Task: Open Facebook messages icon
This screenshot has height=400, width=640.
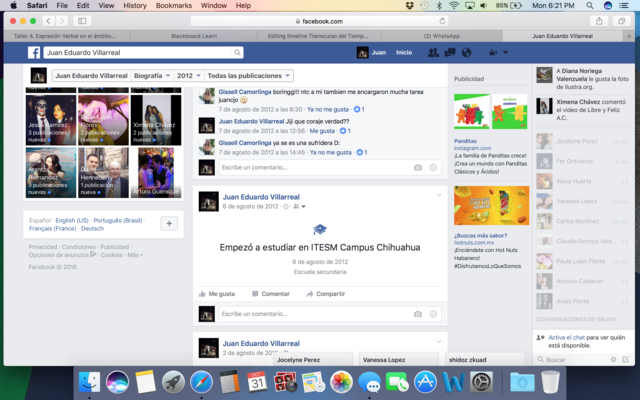Action: click(450, 52)
